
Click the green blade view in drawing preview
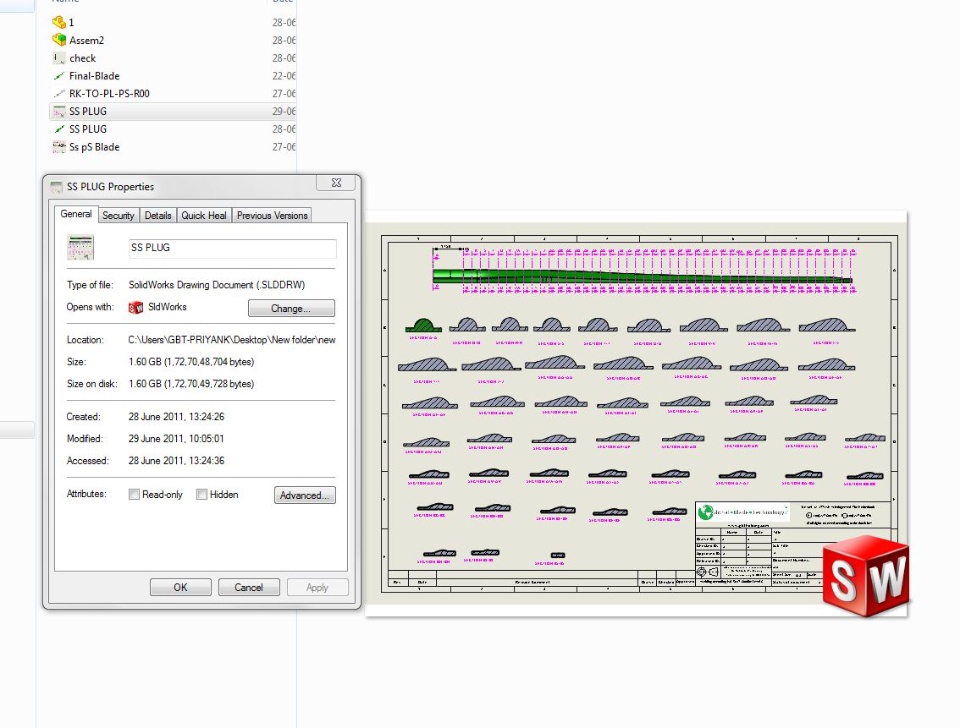[x=642, y=277]
